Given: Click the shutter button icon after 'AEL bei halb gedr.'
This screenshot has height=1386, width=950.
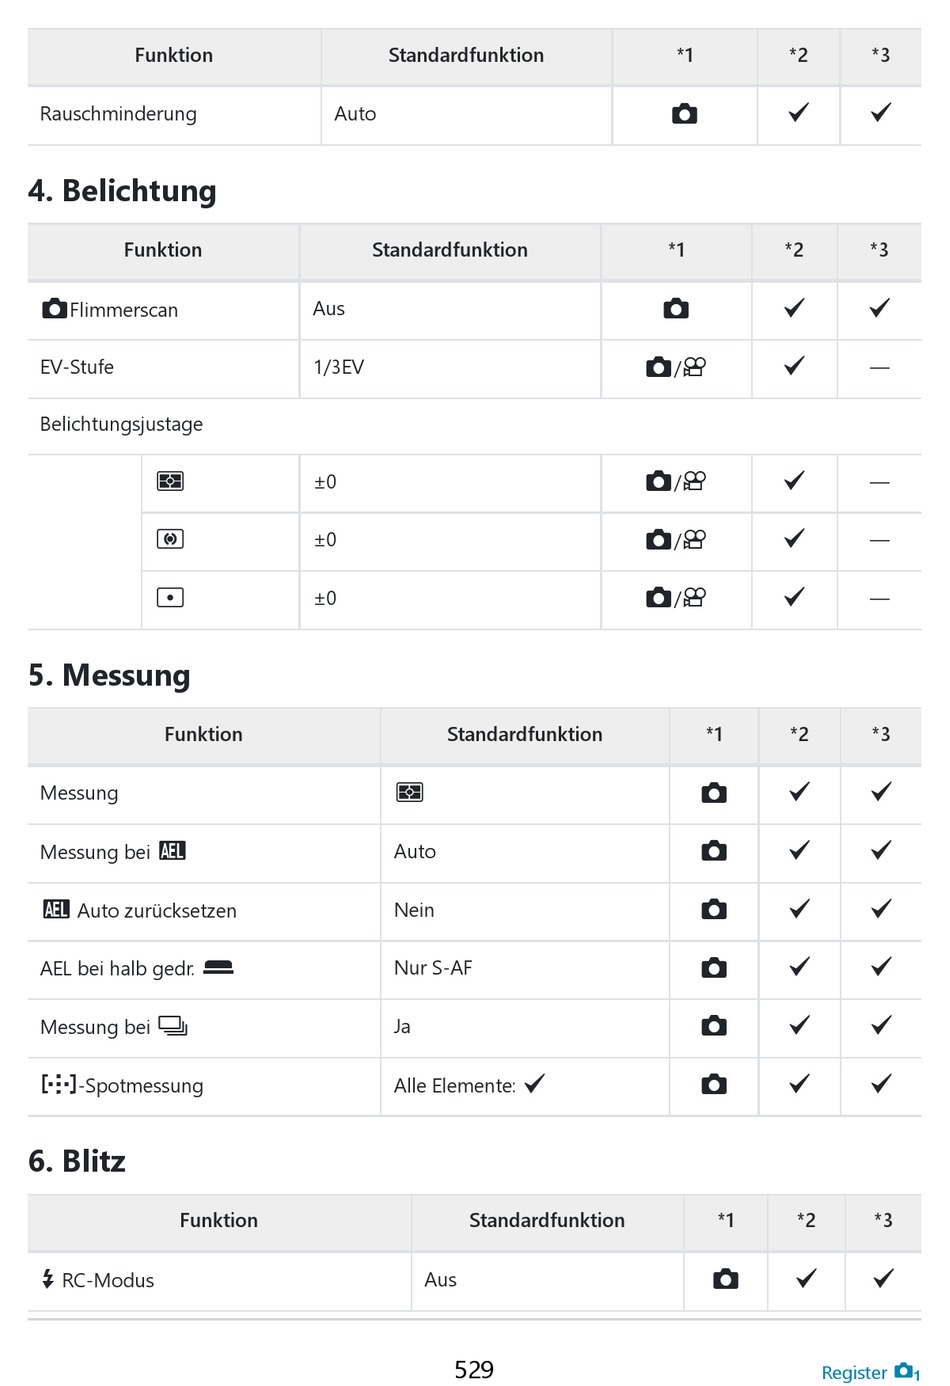Looking at the screenshot, I should [218, 967].
